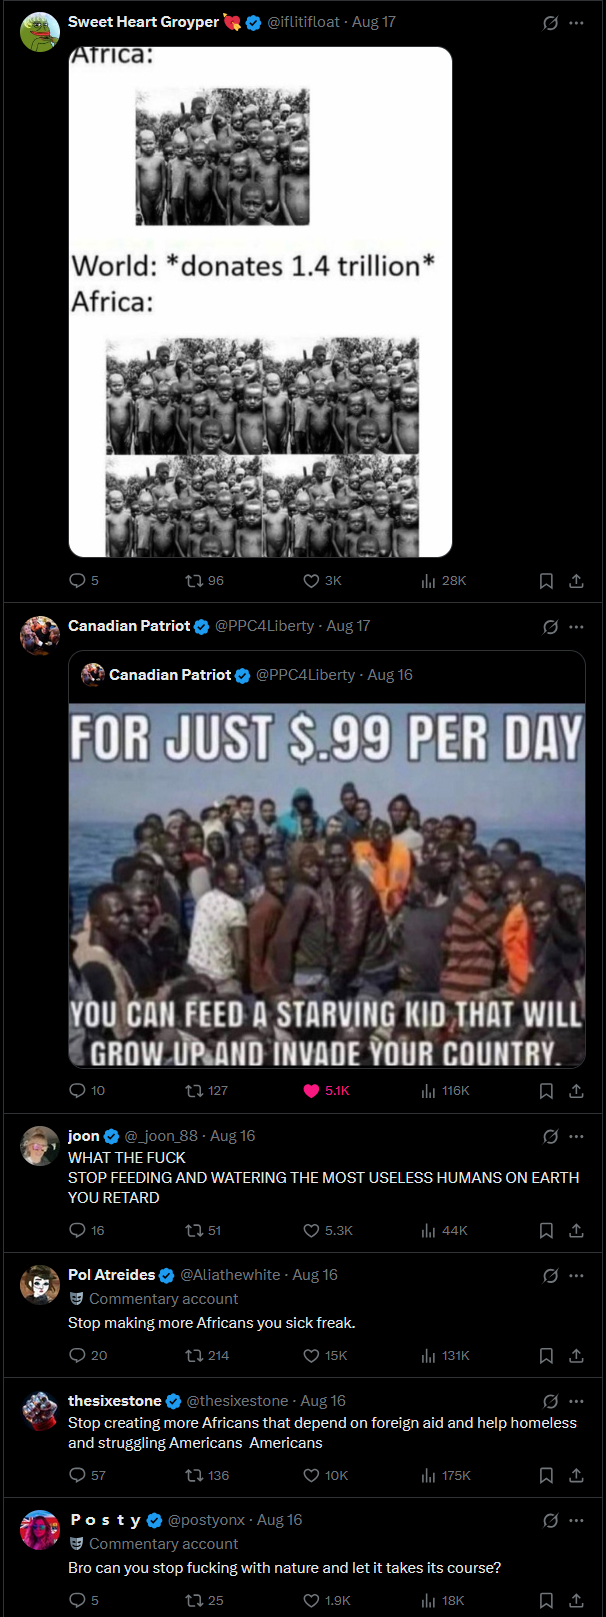The image size is (606, 1617).
Task: Open thesixestone display name link
Action: point(114,1401)
